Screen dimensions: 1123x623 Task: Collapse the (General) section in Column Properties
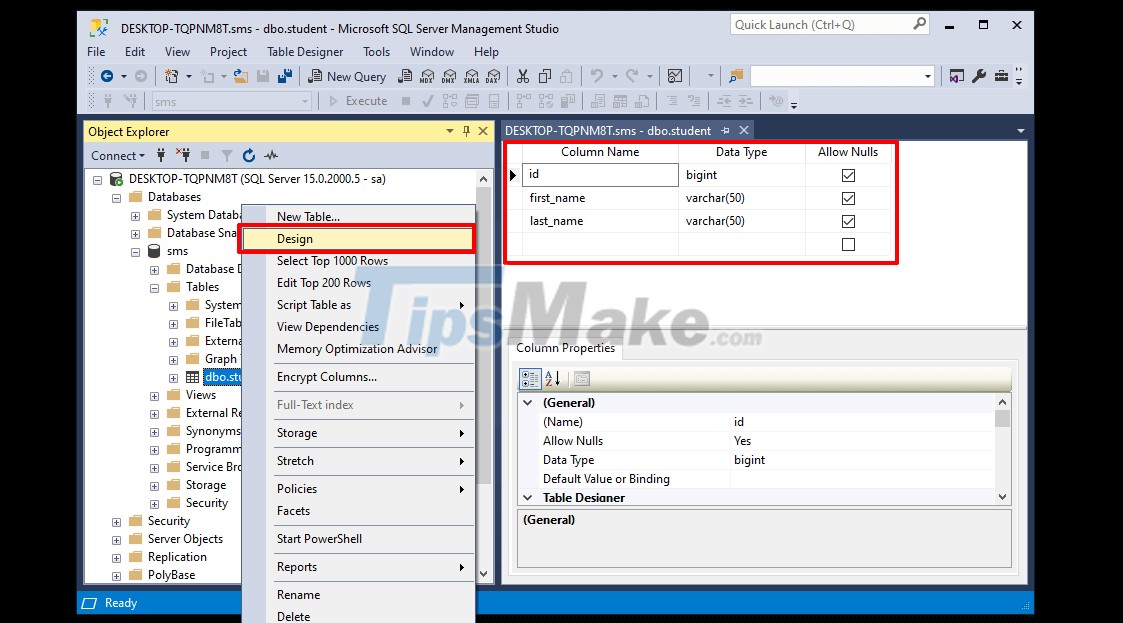point(527,402)
